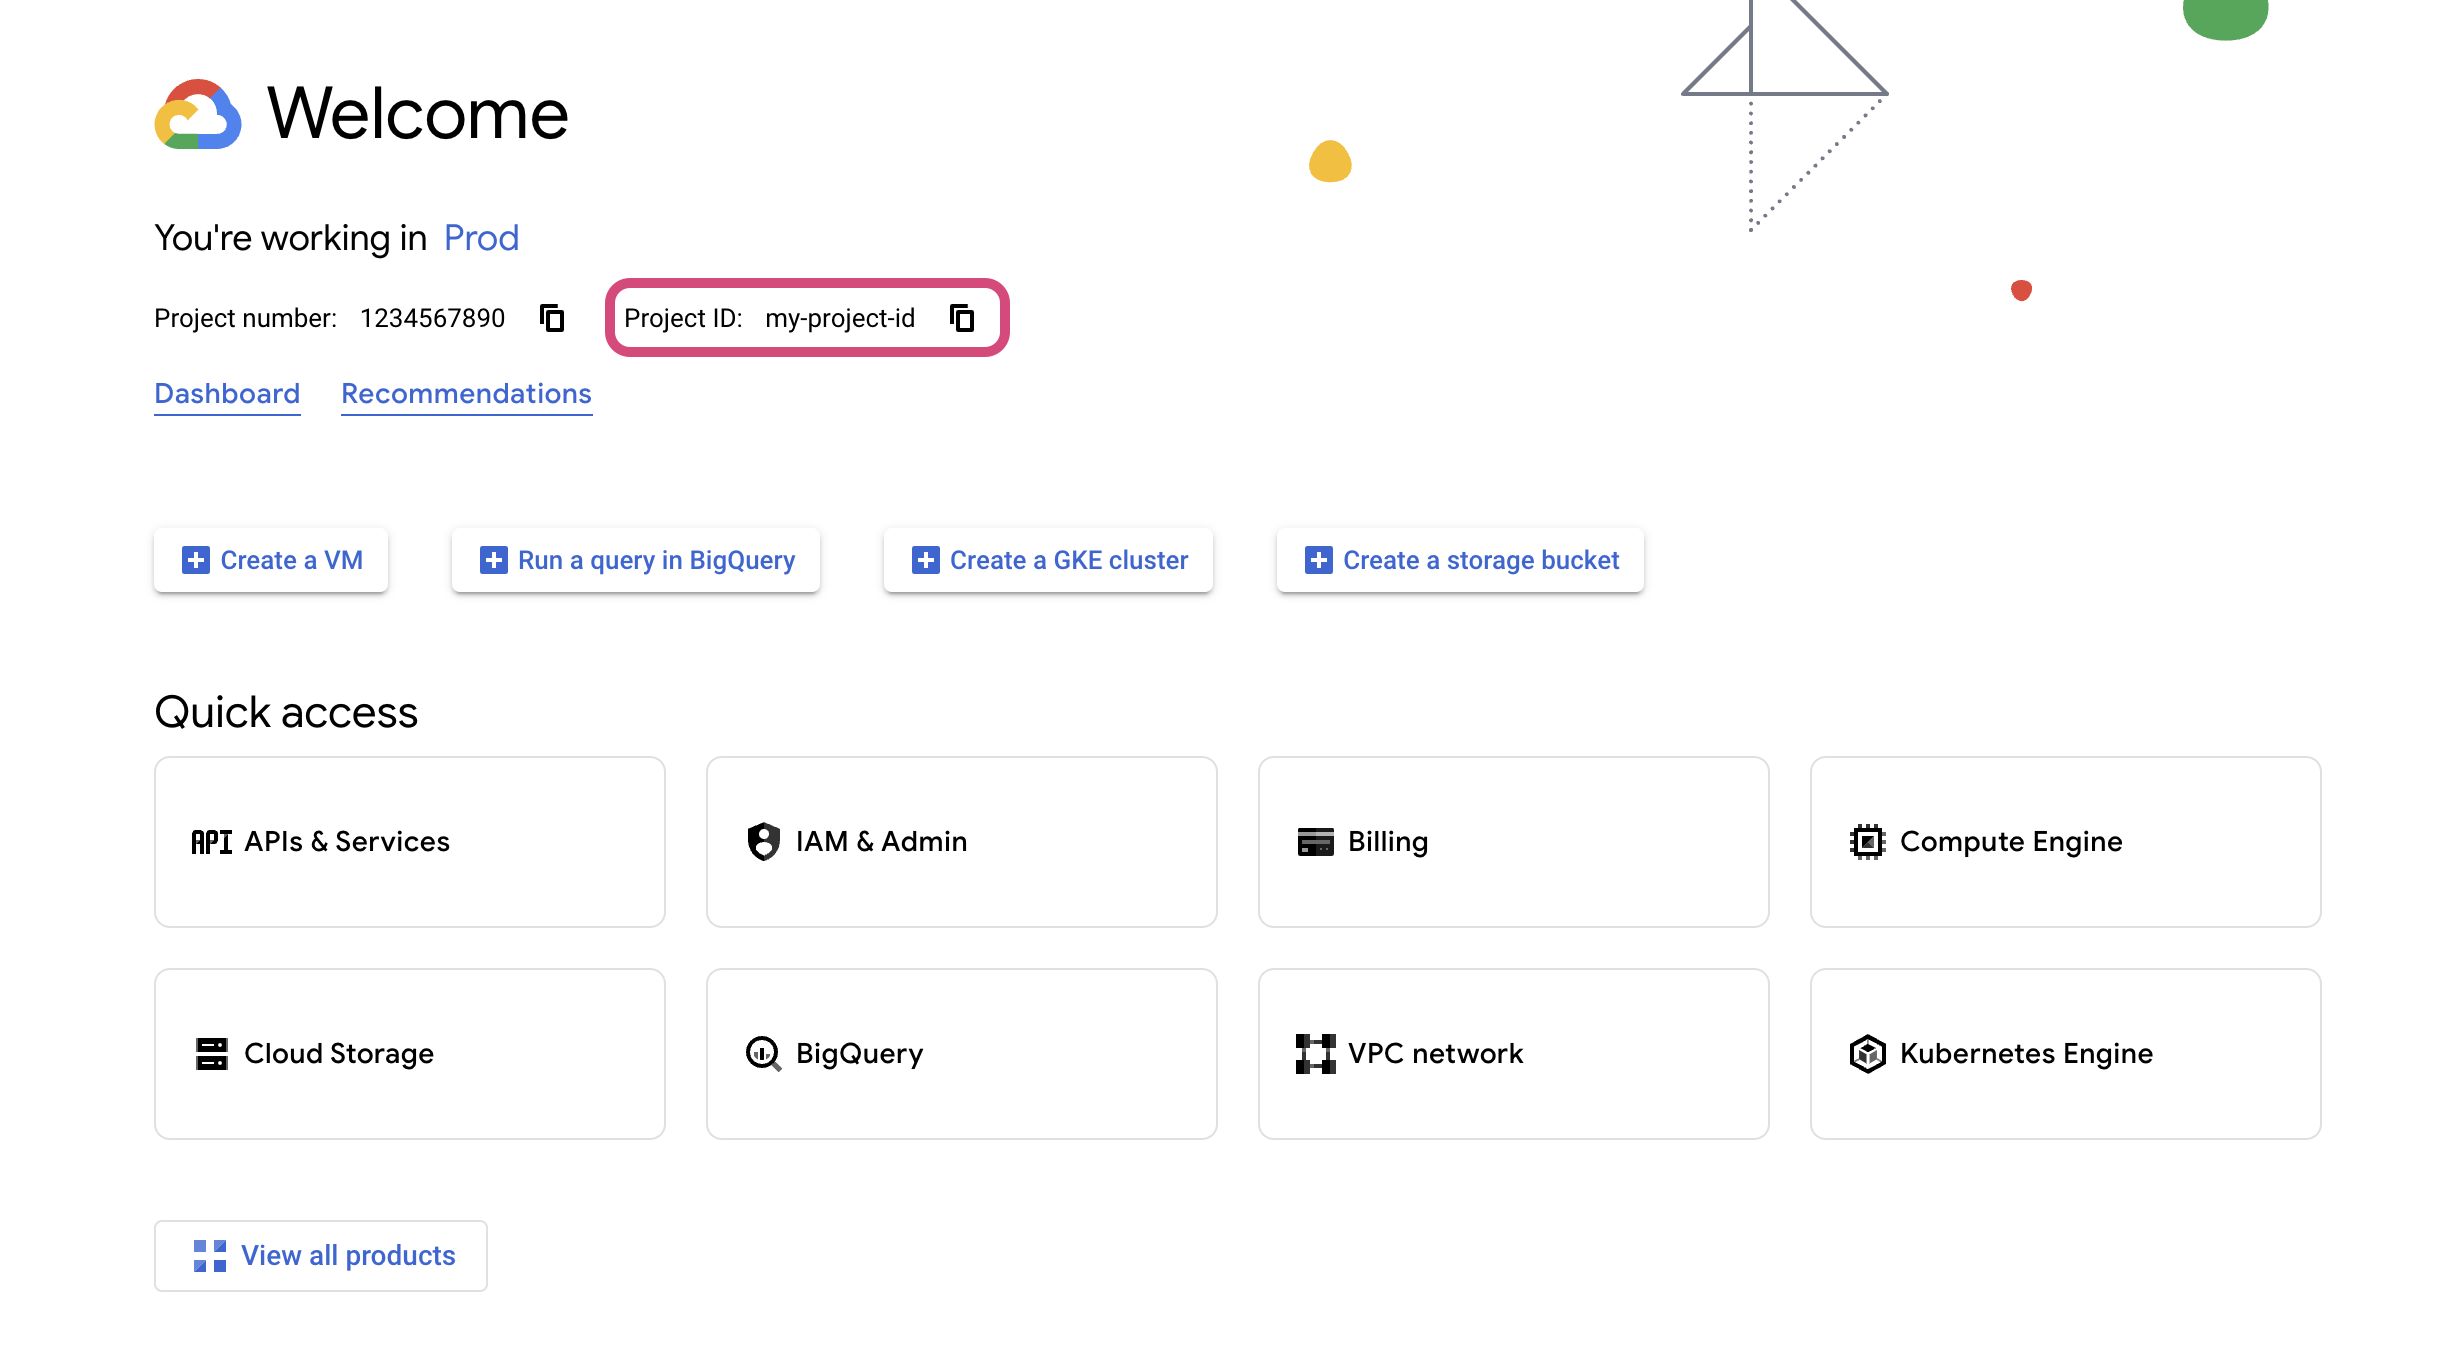
Task: Open Compute Engine service
Action: click(x=2066, y=842)
